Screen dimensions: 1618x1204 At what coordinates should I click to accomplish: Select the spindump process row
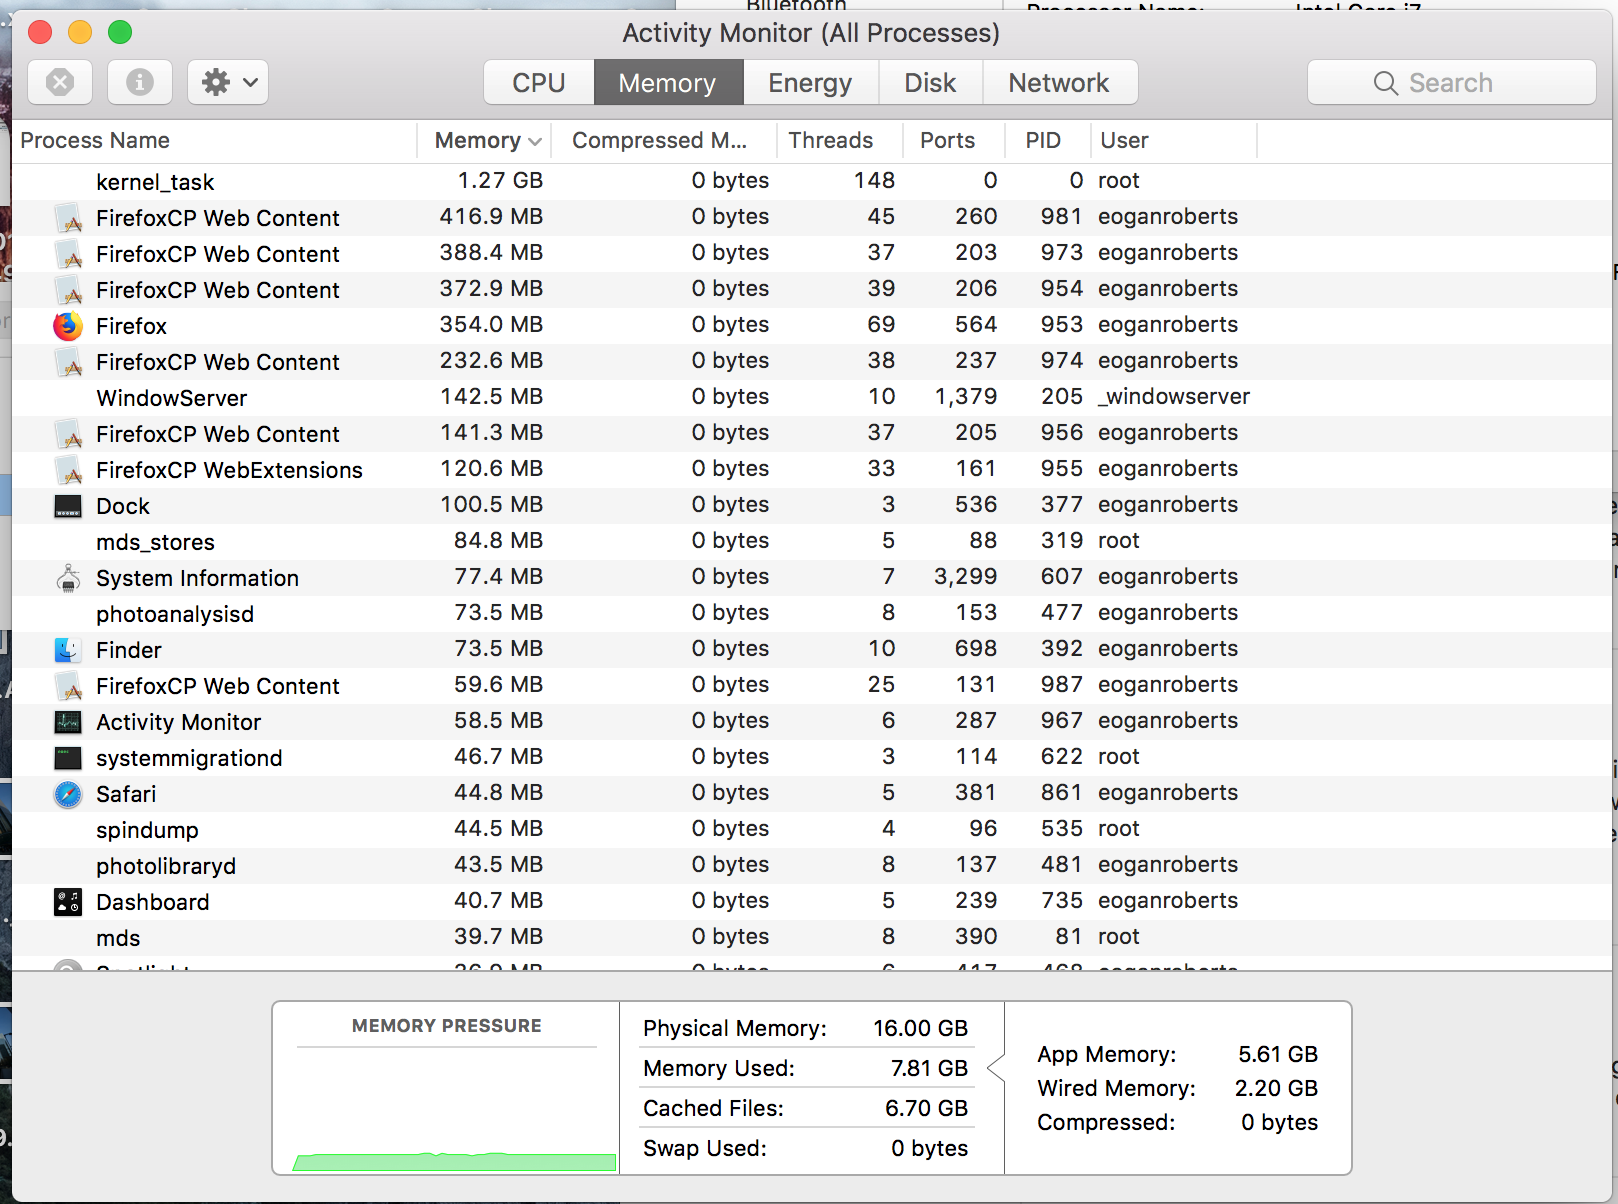pyautogui.click(x=811, y=830)
